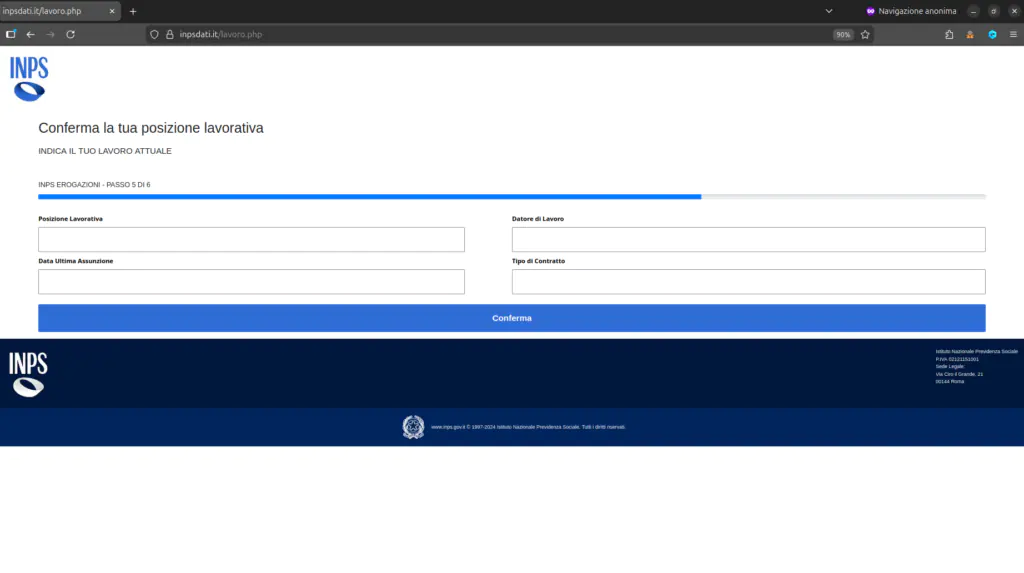The width and height of the screenshot is (1024, 573).
Task: Click the reload page icon
Action: click(70, 34)
